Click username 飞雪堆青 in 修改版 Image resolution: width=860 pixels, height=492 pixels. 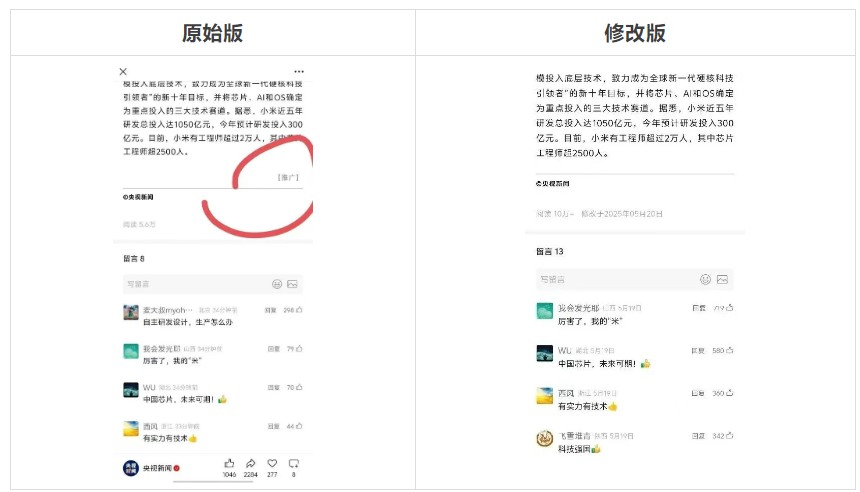574,436
